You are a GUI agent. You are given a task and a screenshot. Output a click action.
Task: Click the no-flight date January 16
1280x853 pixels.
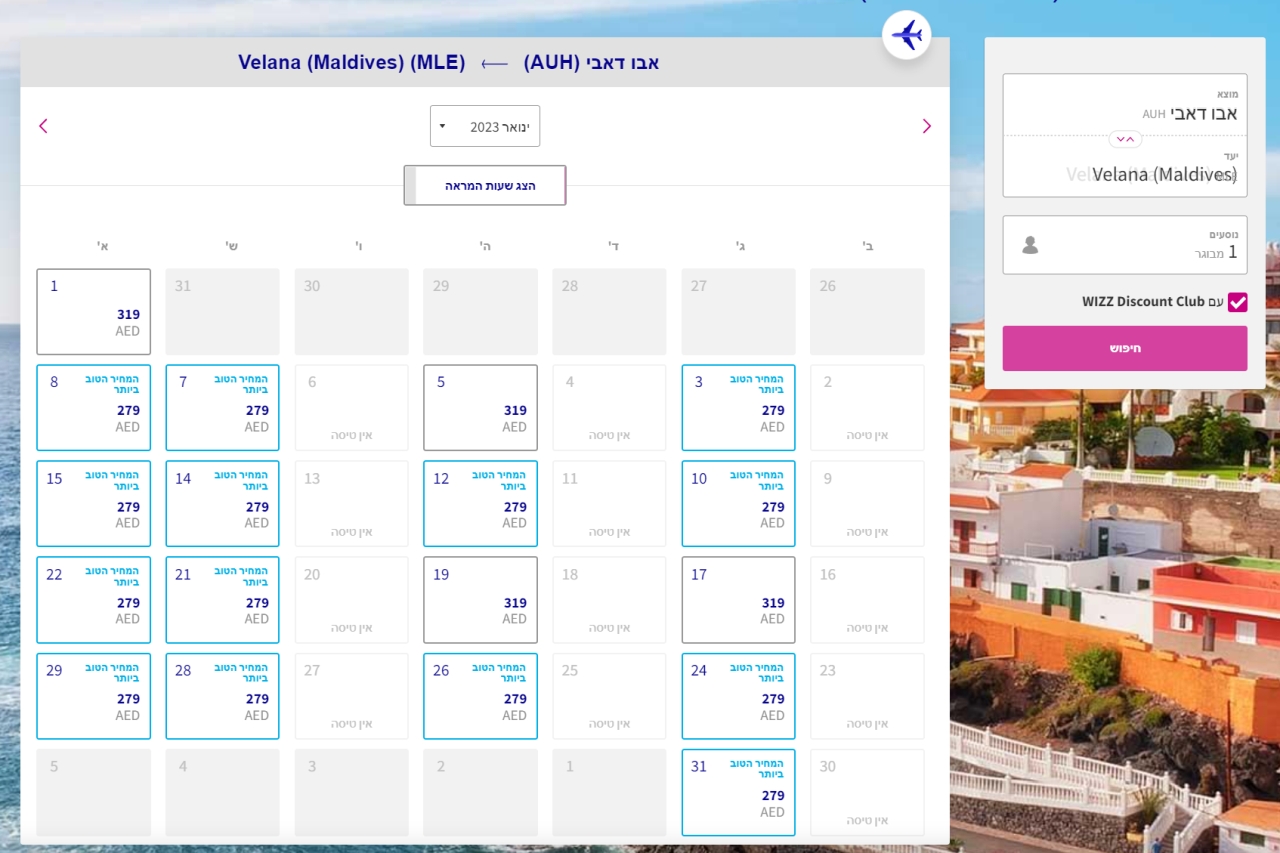click(x=868, y=600)
